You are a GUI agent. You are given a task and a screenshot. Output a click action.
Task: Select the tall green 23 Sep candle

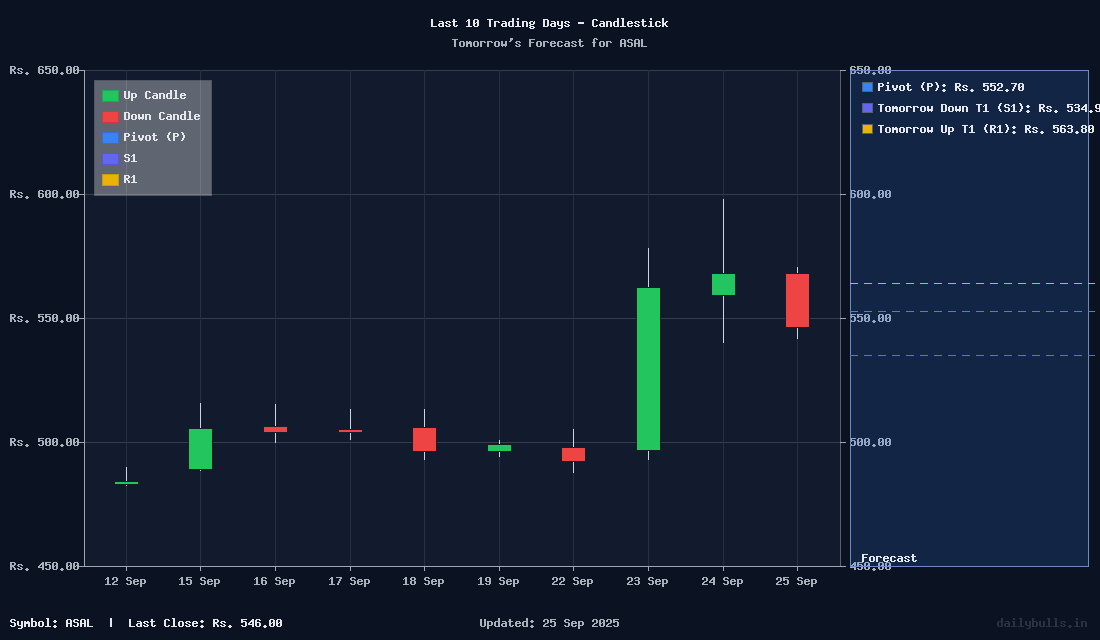point(648,368)
